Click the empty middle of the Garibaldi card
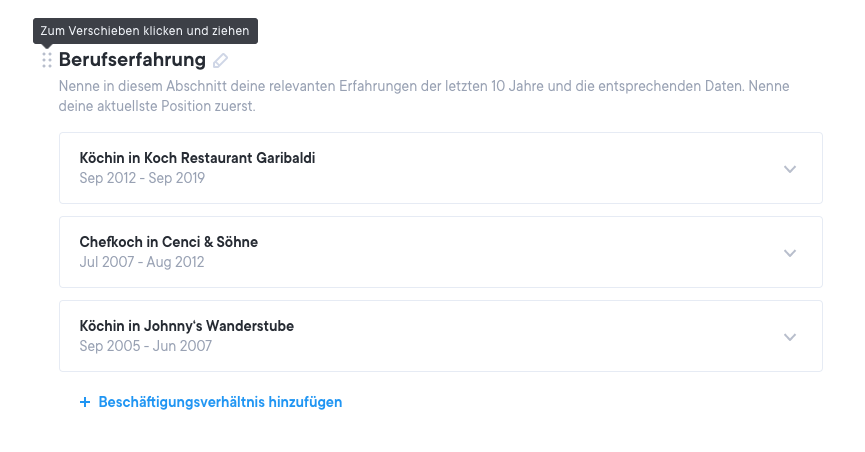The image size is (865, 452). (x=500, y=168)
